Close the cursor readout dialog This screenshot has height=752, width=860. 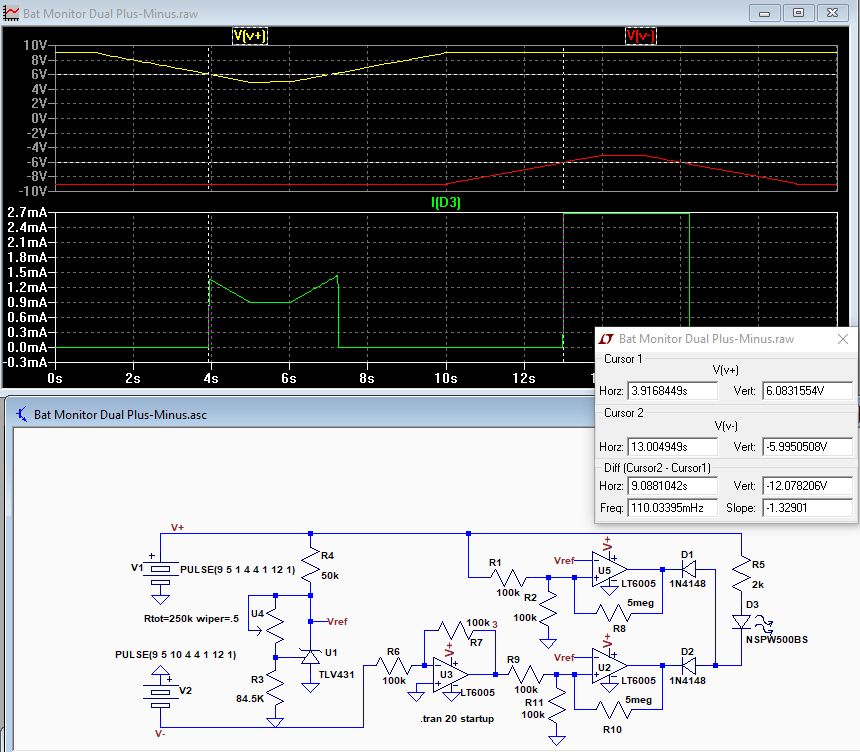click(843, 339)
